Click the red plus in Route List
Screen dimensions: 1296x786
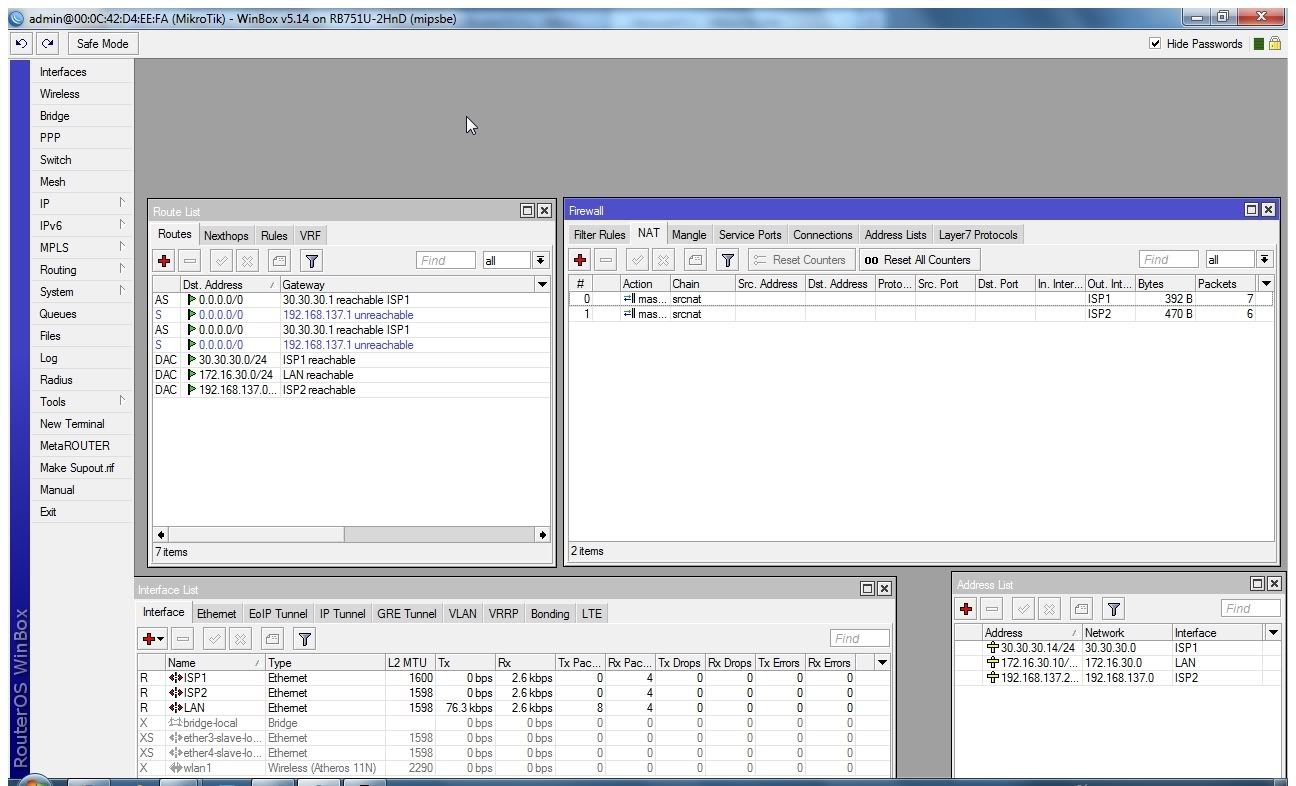tap(164, 260)
